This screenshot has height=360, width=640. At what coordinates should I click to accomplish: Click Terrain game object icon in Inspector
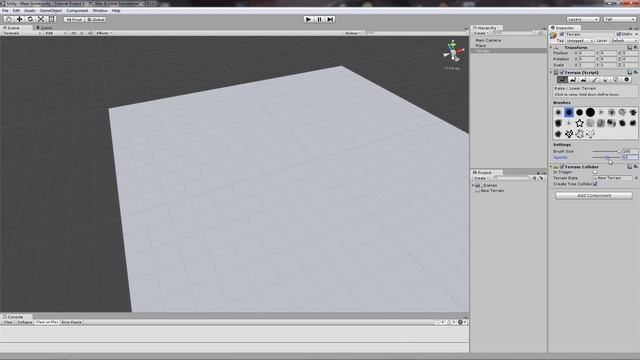pyautogui.click(x=553, y=36)
